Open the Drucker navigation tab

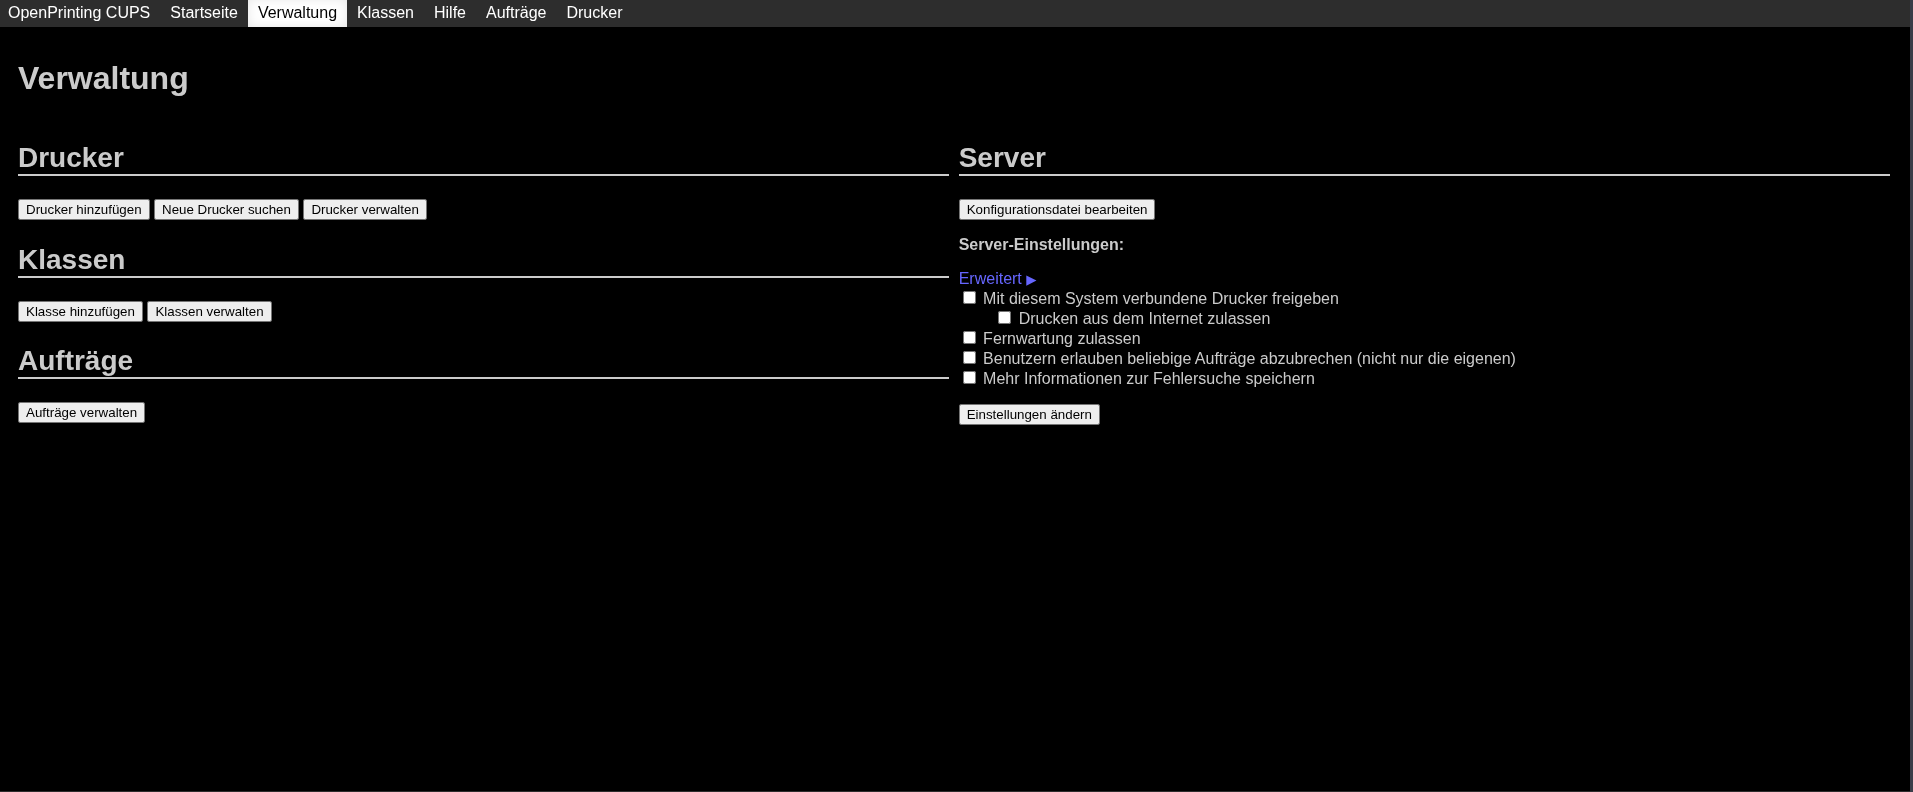[x=594, y=13]
